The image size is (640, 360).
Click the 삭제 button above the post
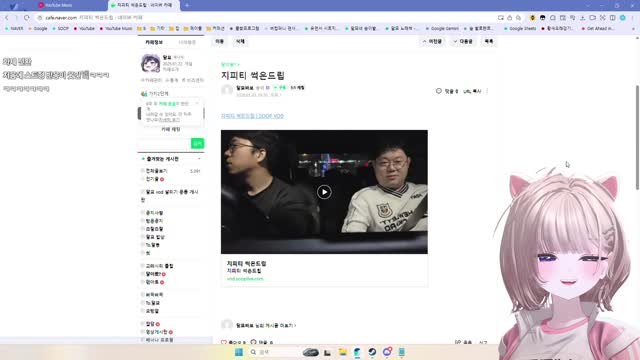[240, 41]
